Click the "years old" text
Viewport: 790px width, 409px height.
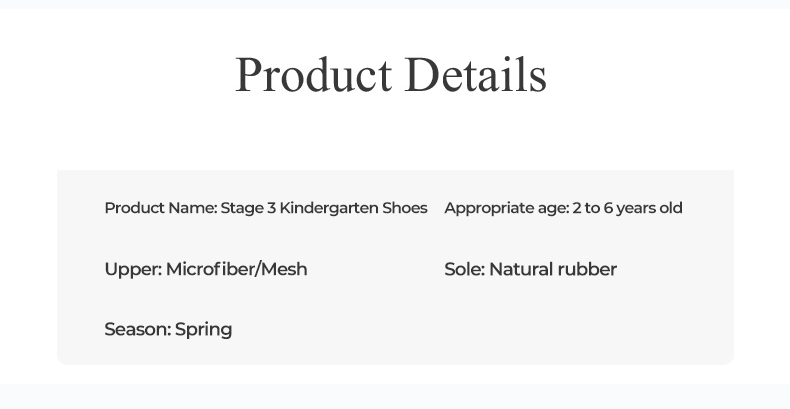[x=655, y=208]
